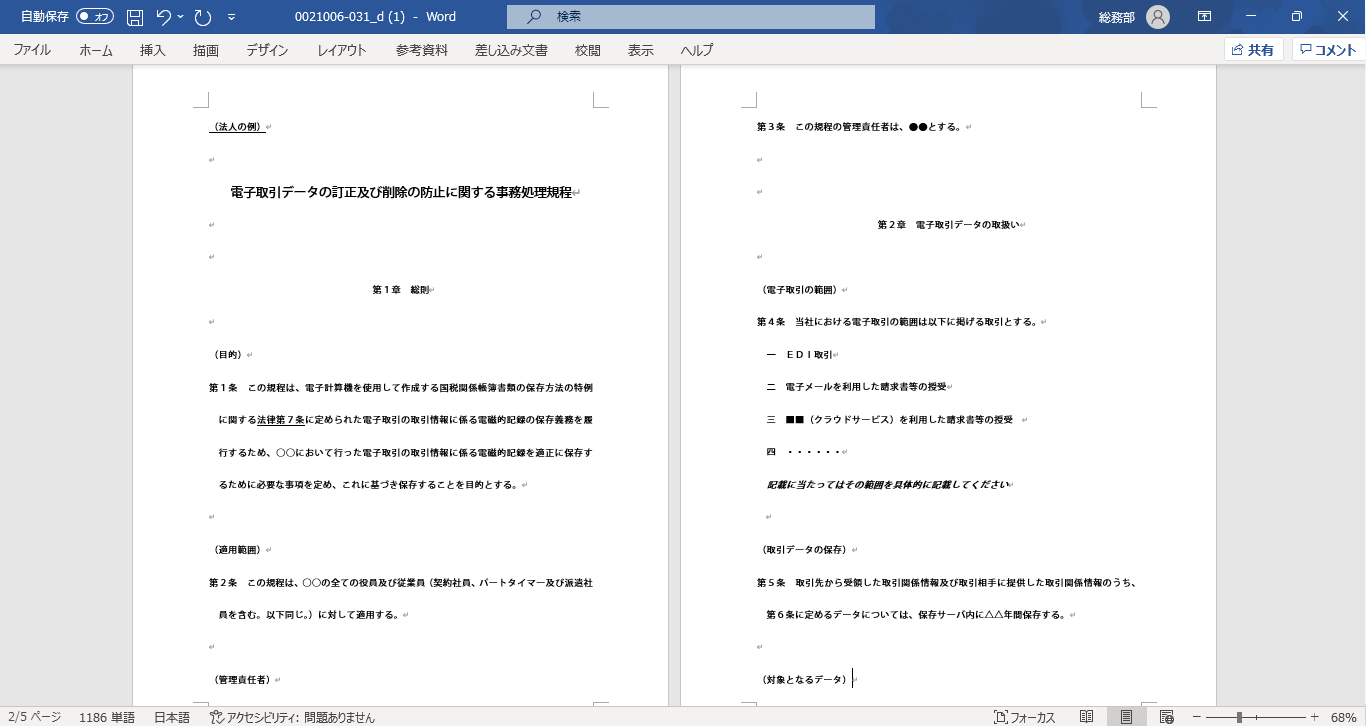Open the レイアウト tab
Viewport: 1366px width, 726px height.
tap(342, 50)
